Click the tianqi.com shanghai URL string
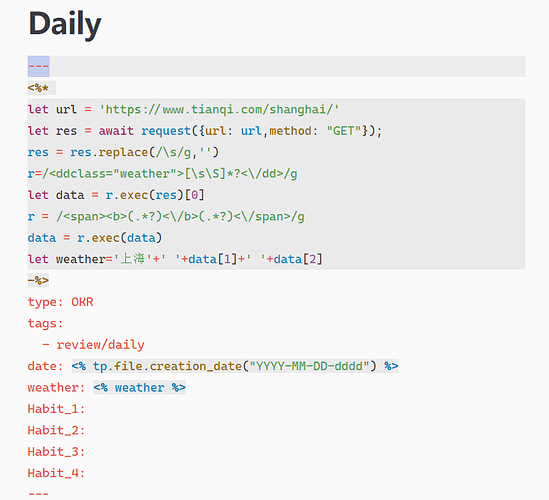Viewport: 549px width, 500px height. coord(219,110)
